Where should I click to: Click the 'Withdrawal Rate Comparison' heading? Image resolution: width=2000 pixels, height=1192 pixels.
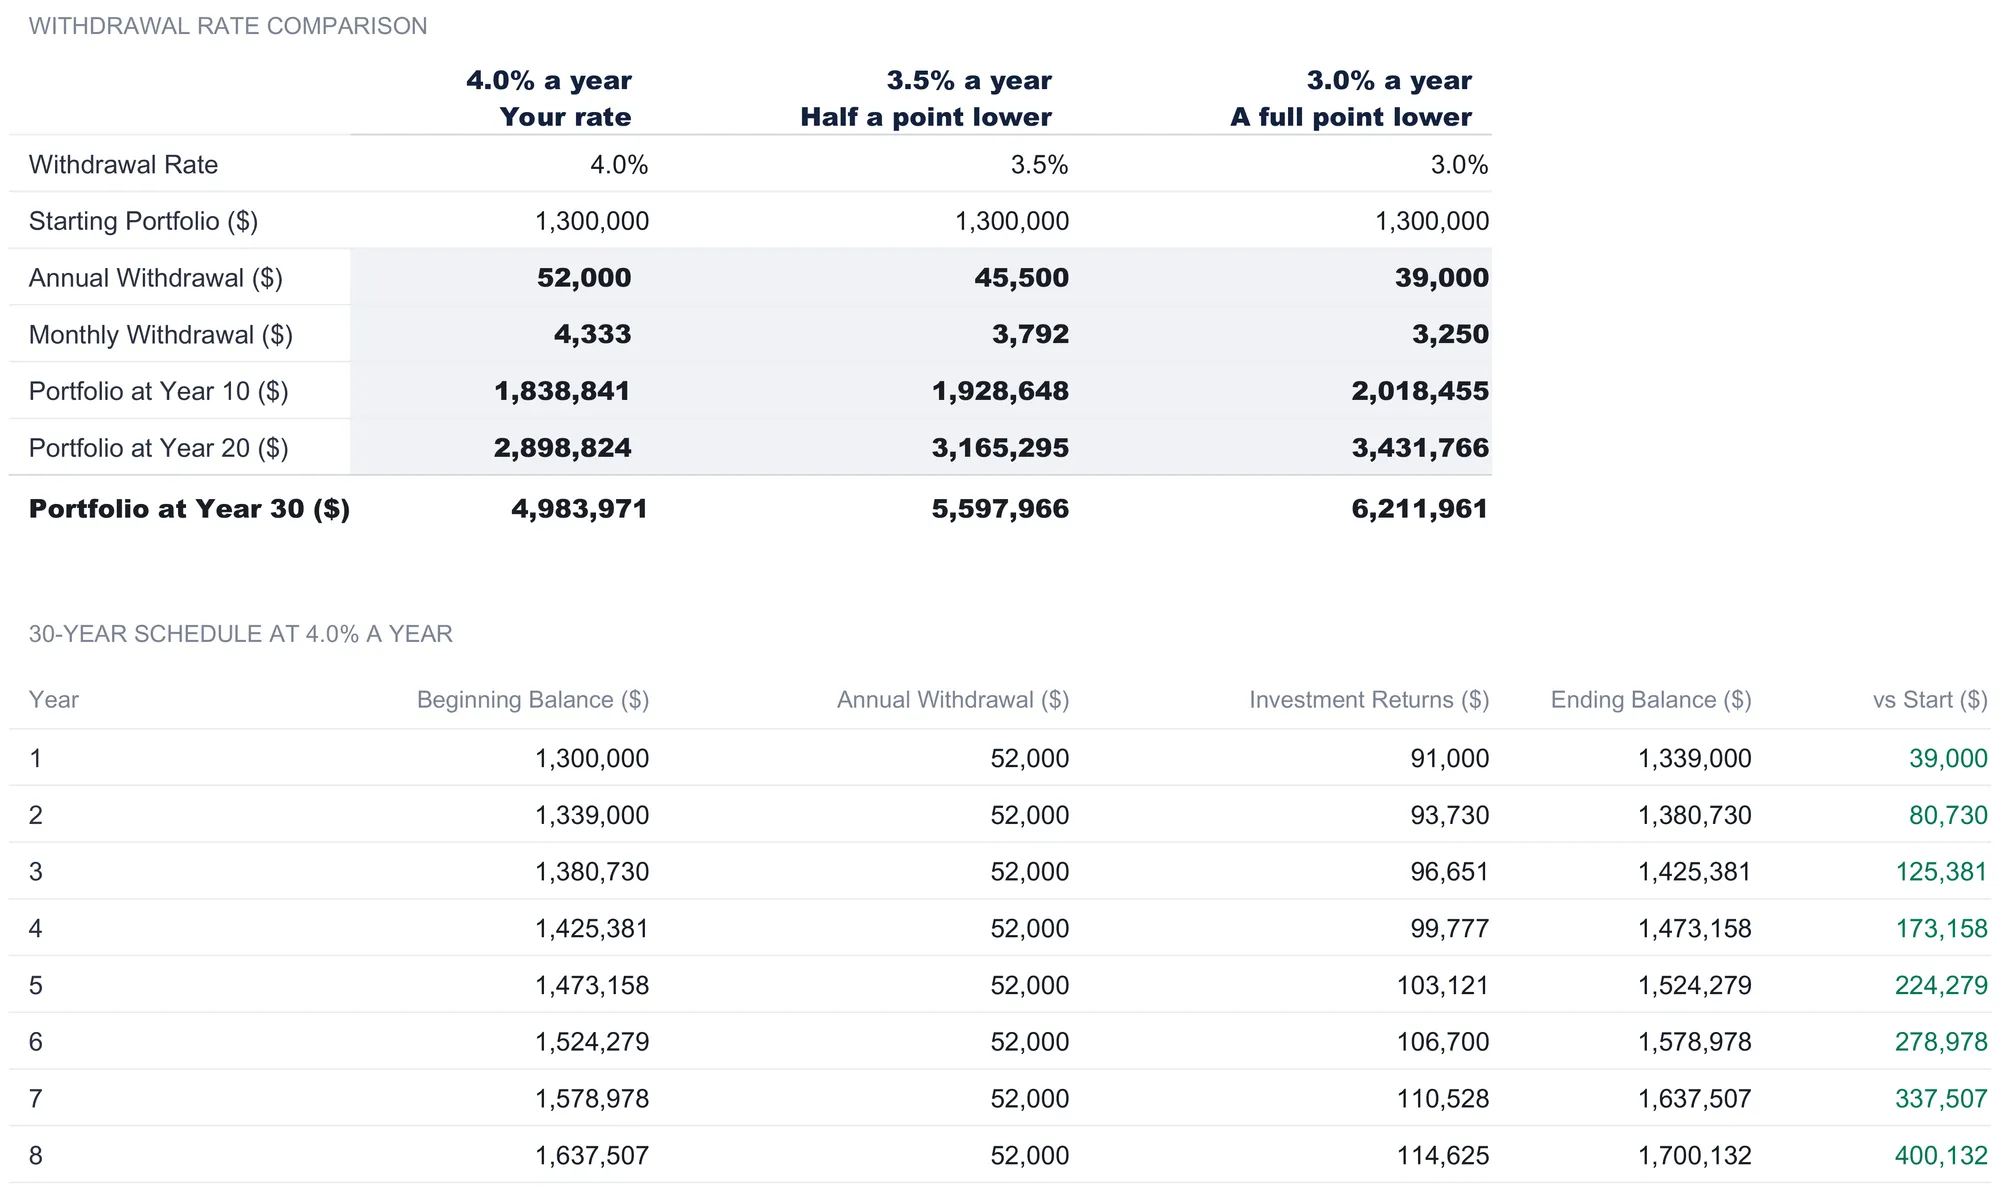(x=228, y=26)
